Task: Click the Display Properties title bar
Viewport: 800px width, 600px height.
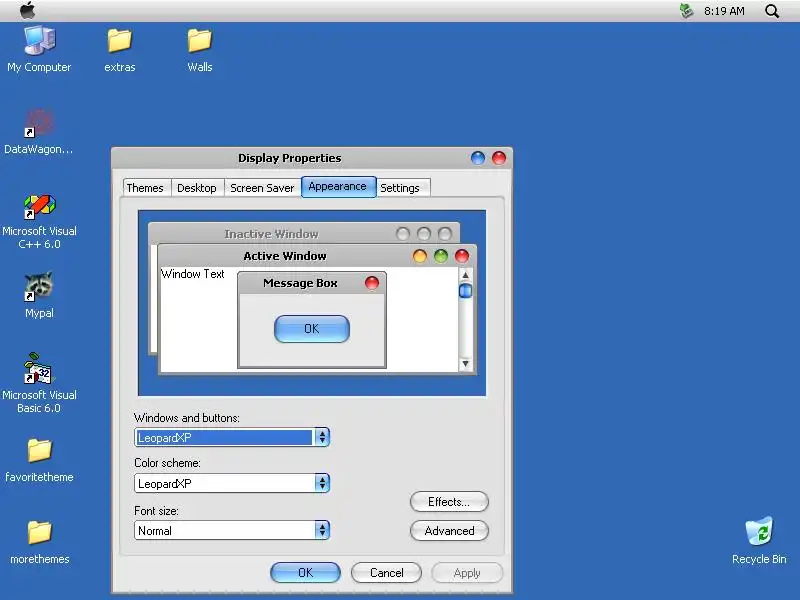Action: pos(312,158)
